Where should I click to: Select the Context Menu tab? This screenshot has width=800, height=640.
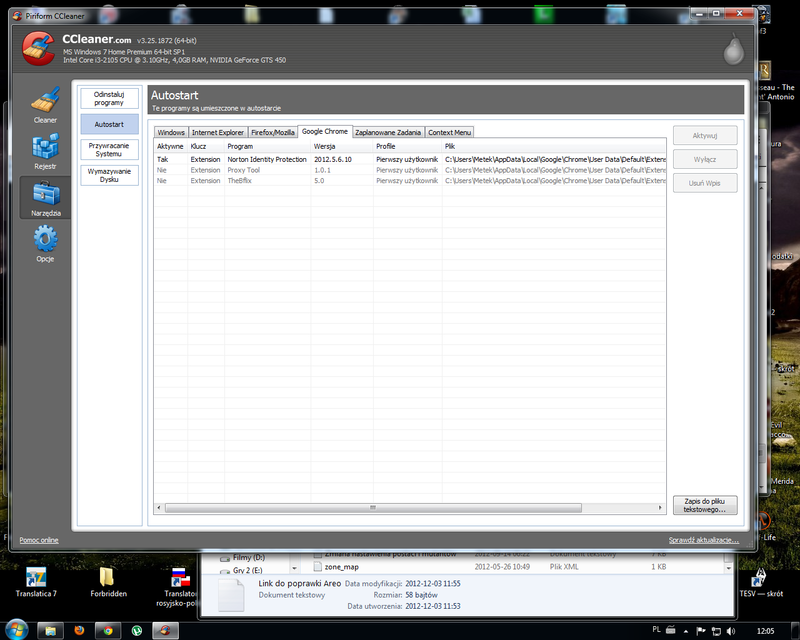point(449,132)
